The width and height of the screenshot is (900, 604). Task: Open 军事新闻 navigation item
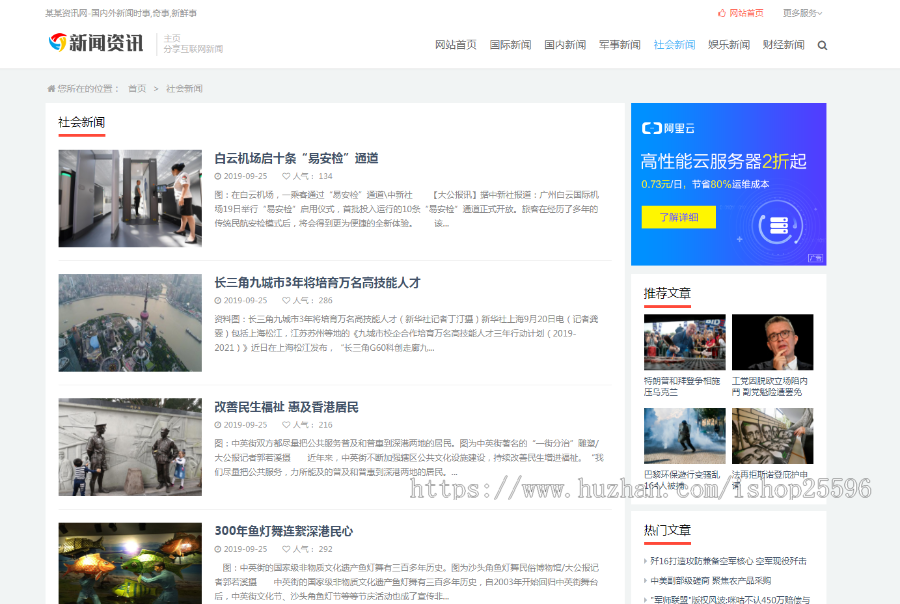619,45
